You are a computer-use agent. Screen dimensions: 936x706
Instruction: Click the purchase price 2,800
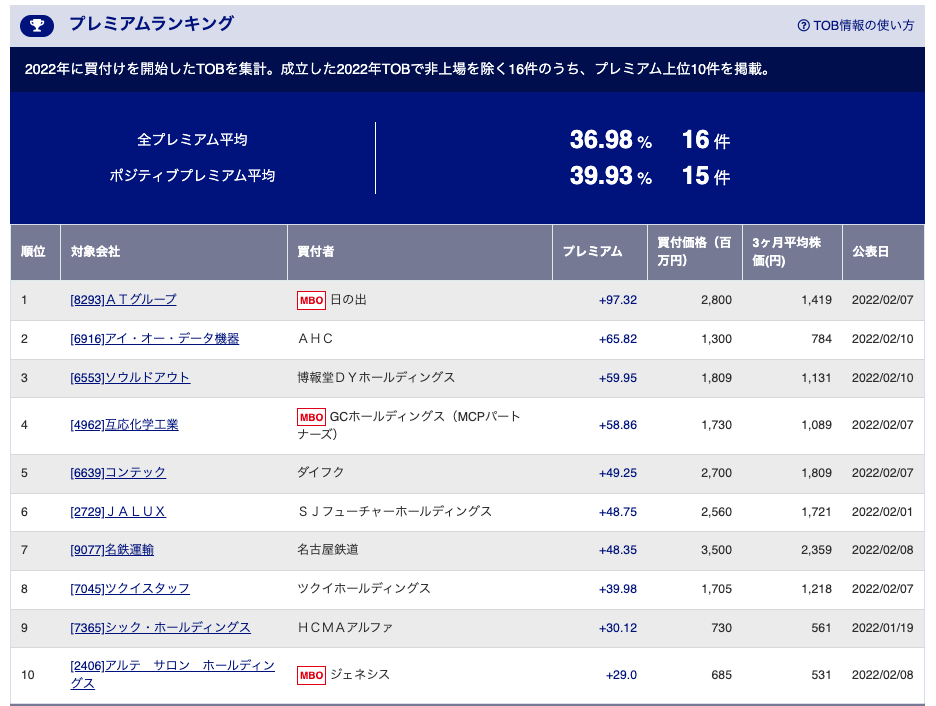(716, 300)
